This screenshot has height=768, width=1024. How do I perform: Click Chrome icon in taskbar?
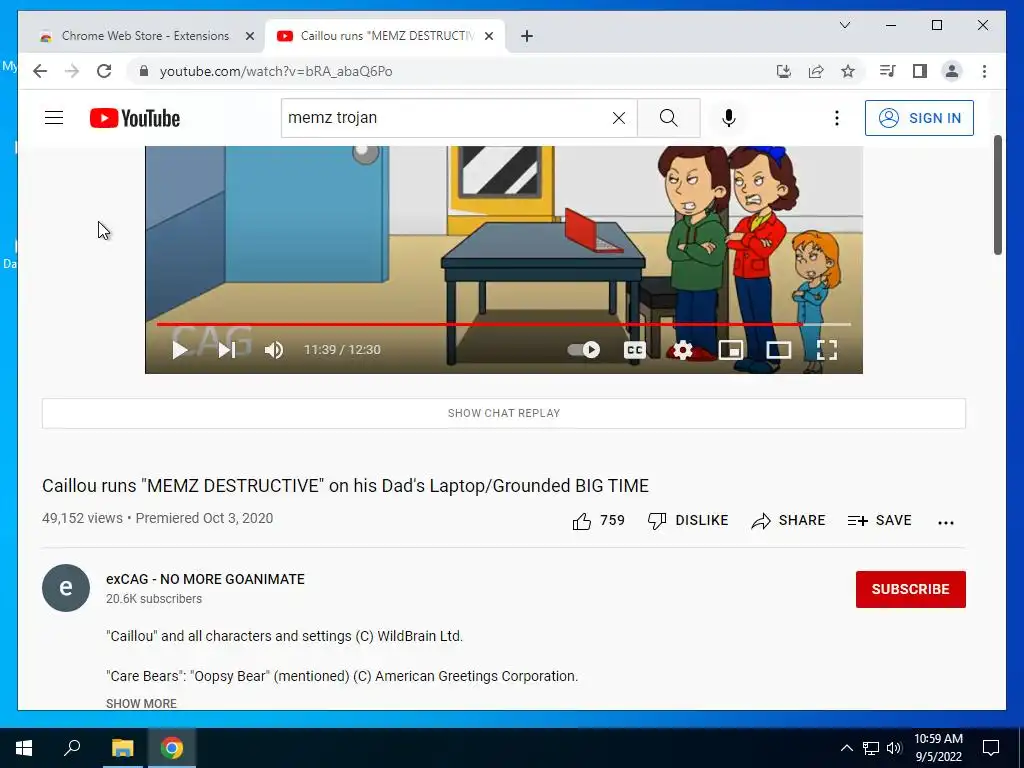point(172,748)
